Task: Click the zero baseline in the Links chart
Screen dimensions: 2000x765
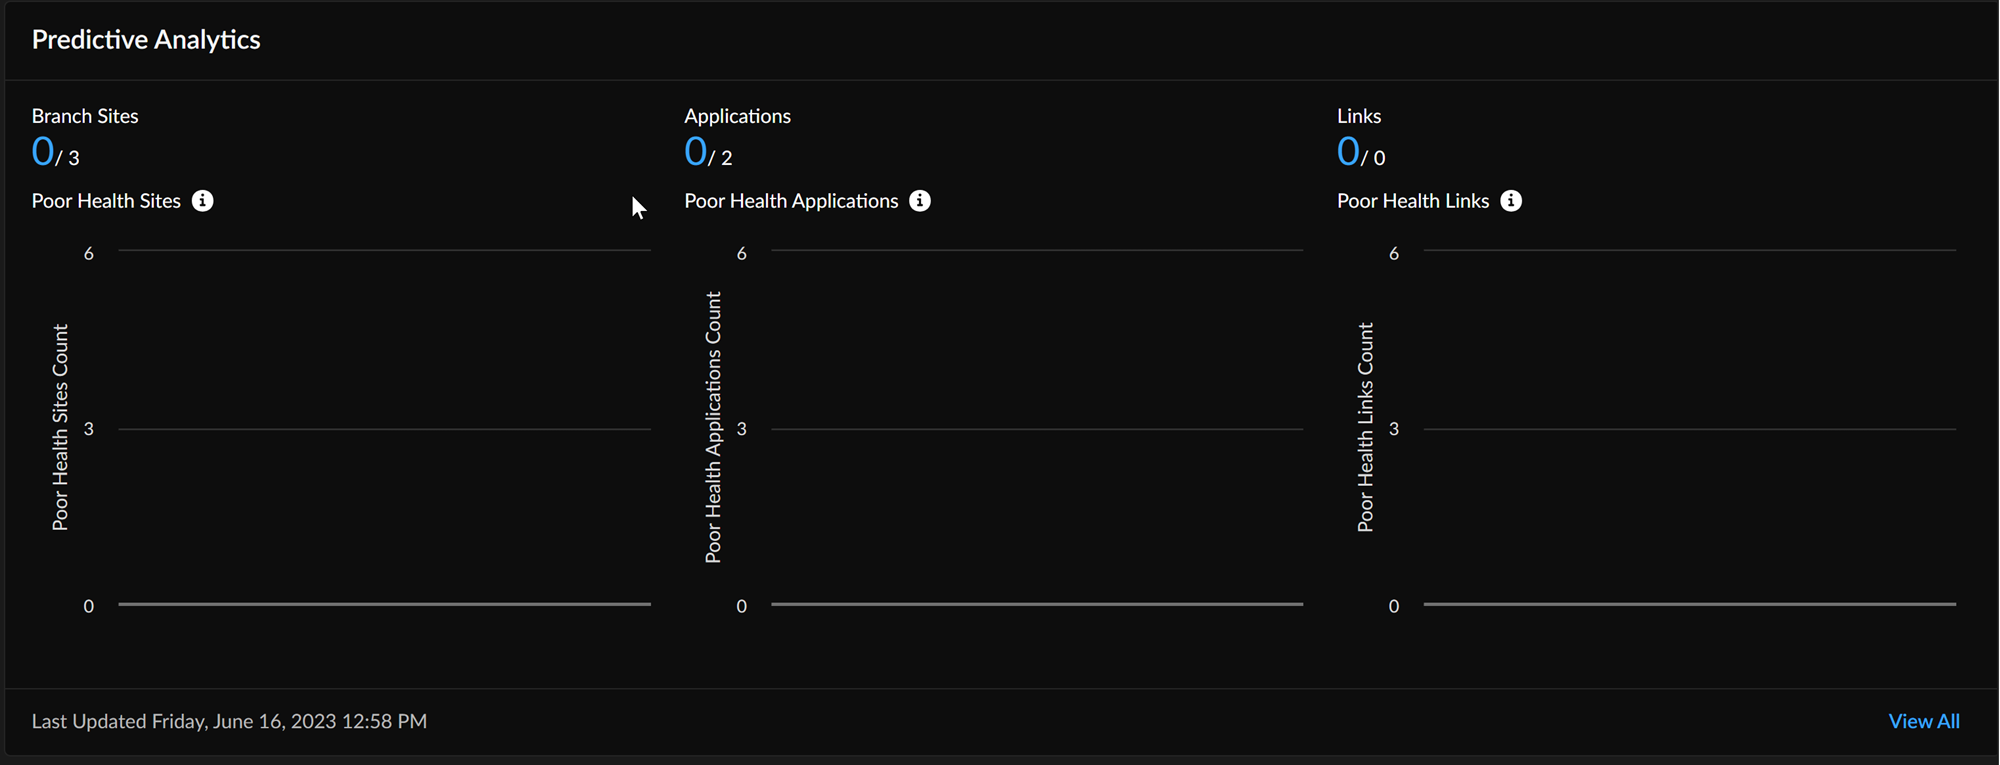Action: 1689,604
